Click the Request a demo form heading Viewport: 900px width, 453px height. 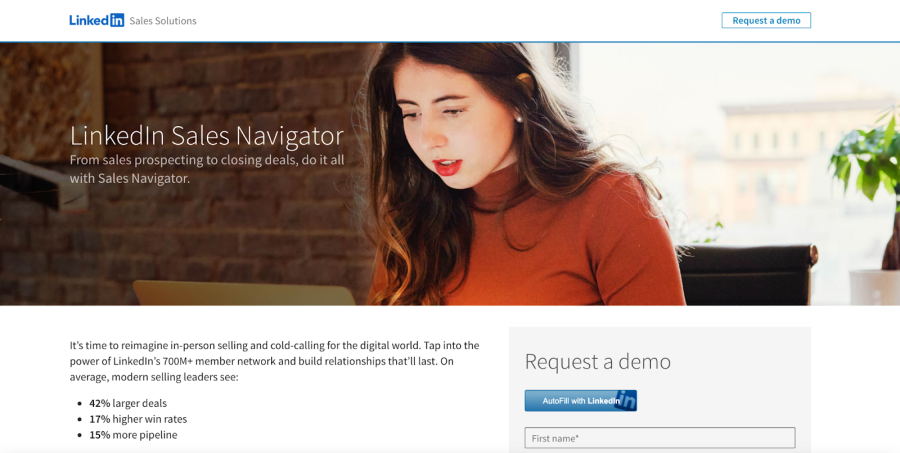pyautogui.click(x=598, y=361)
